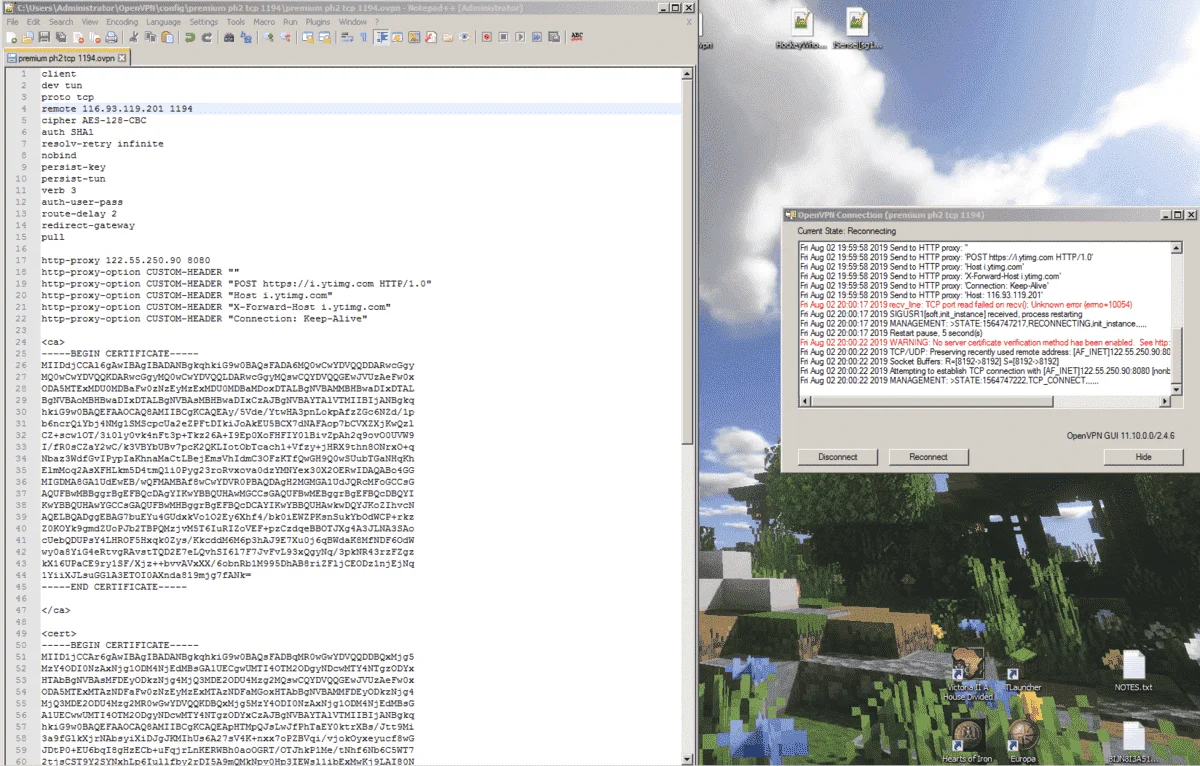
Task: Click the Replace toolbar icon
Action: pos(246,37)
